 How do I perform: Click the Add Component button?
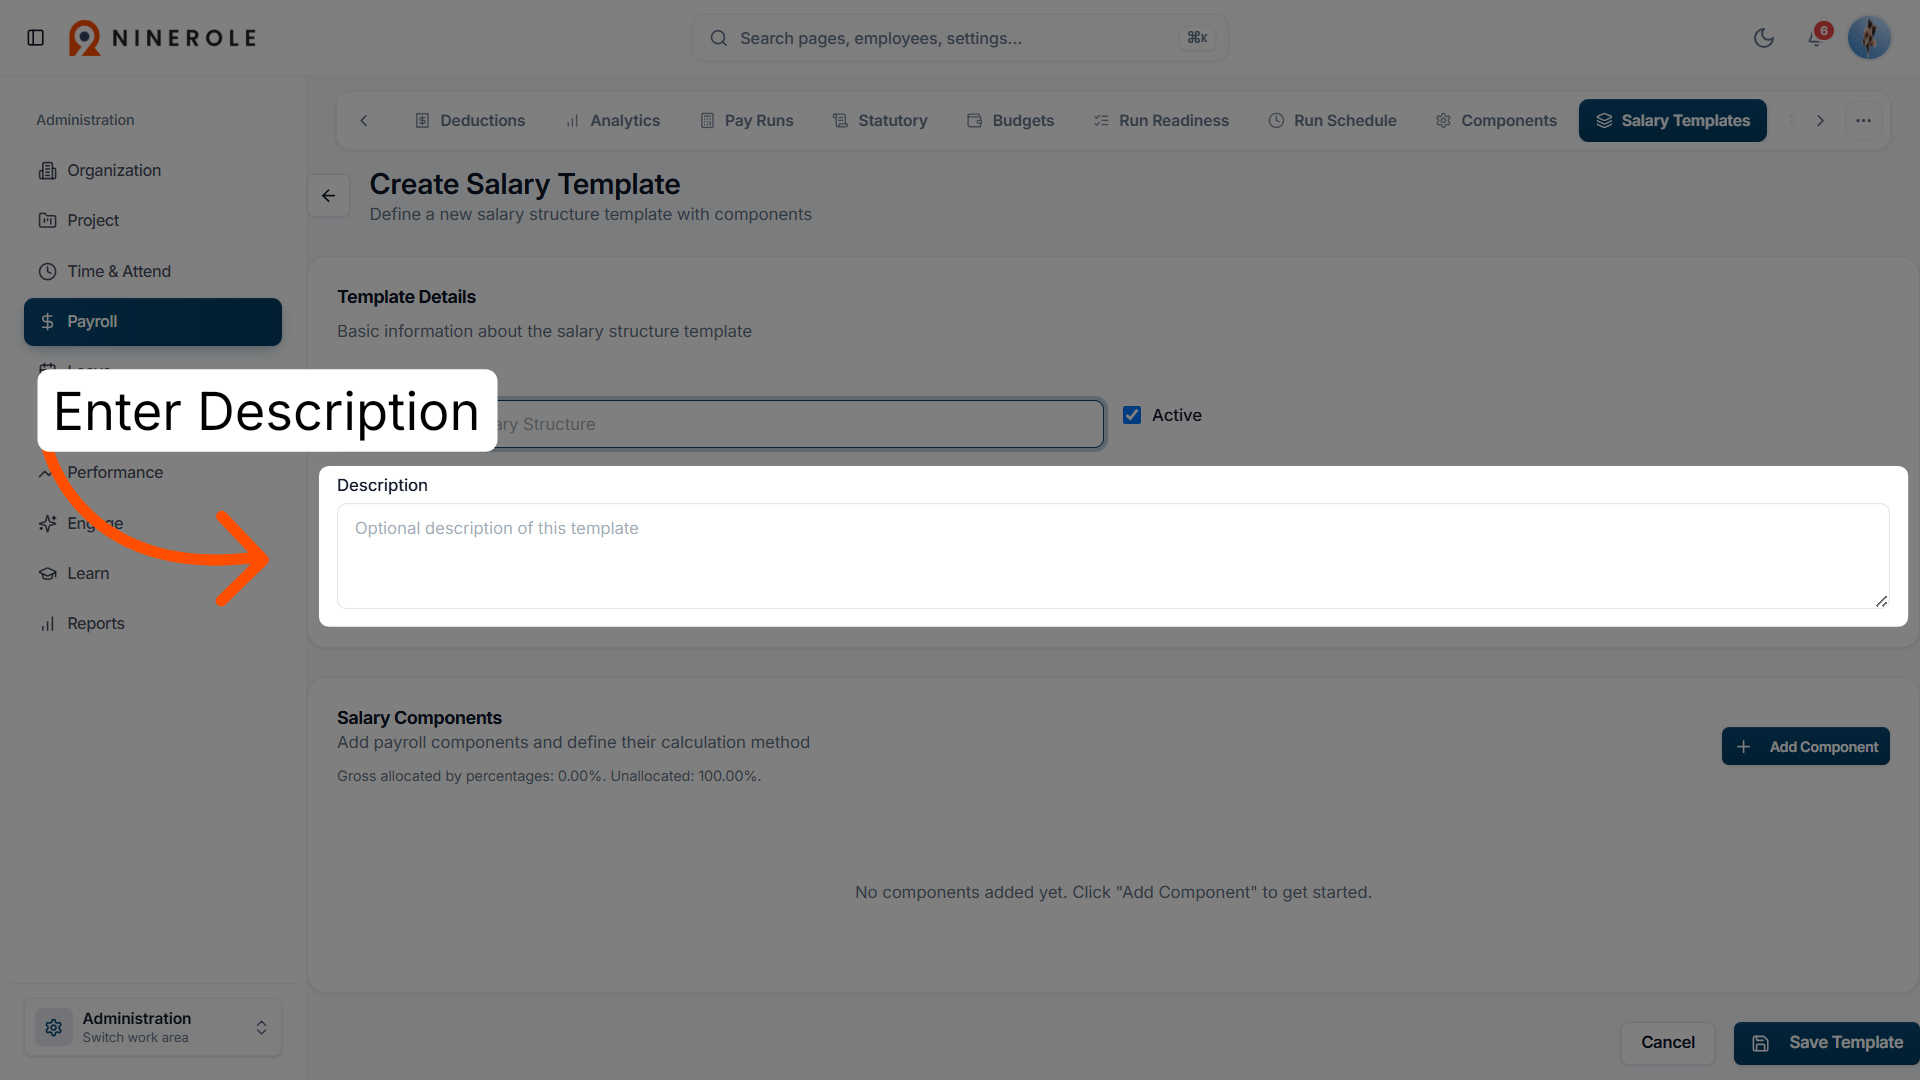1806,747
